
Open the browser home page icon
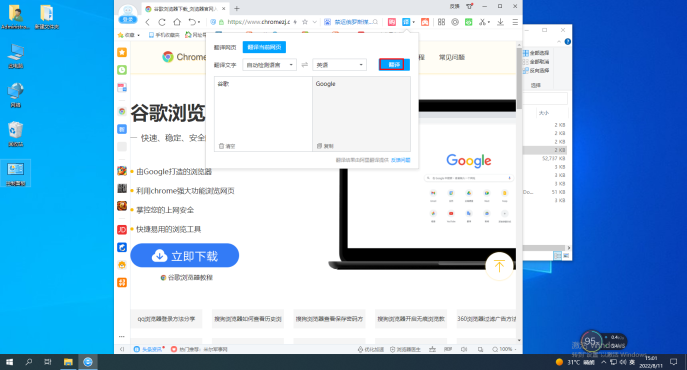[177, 22]
